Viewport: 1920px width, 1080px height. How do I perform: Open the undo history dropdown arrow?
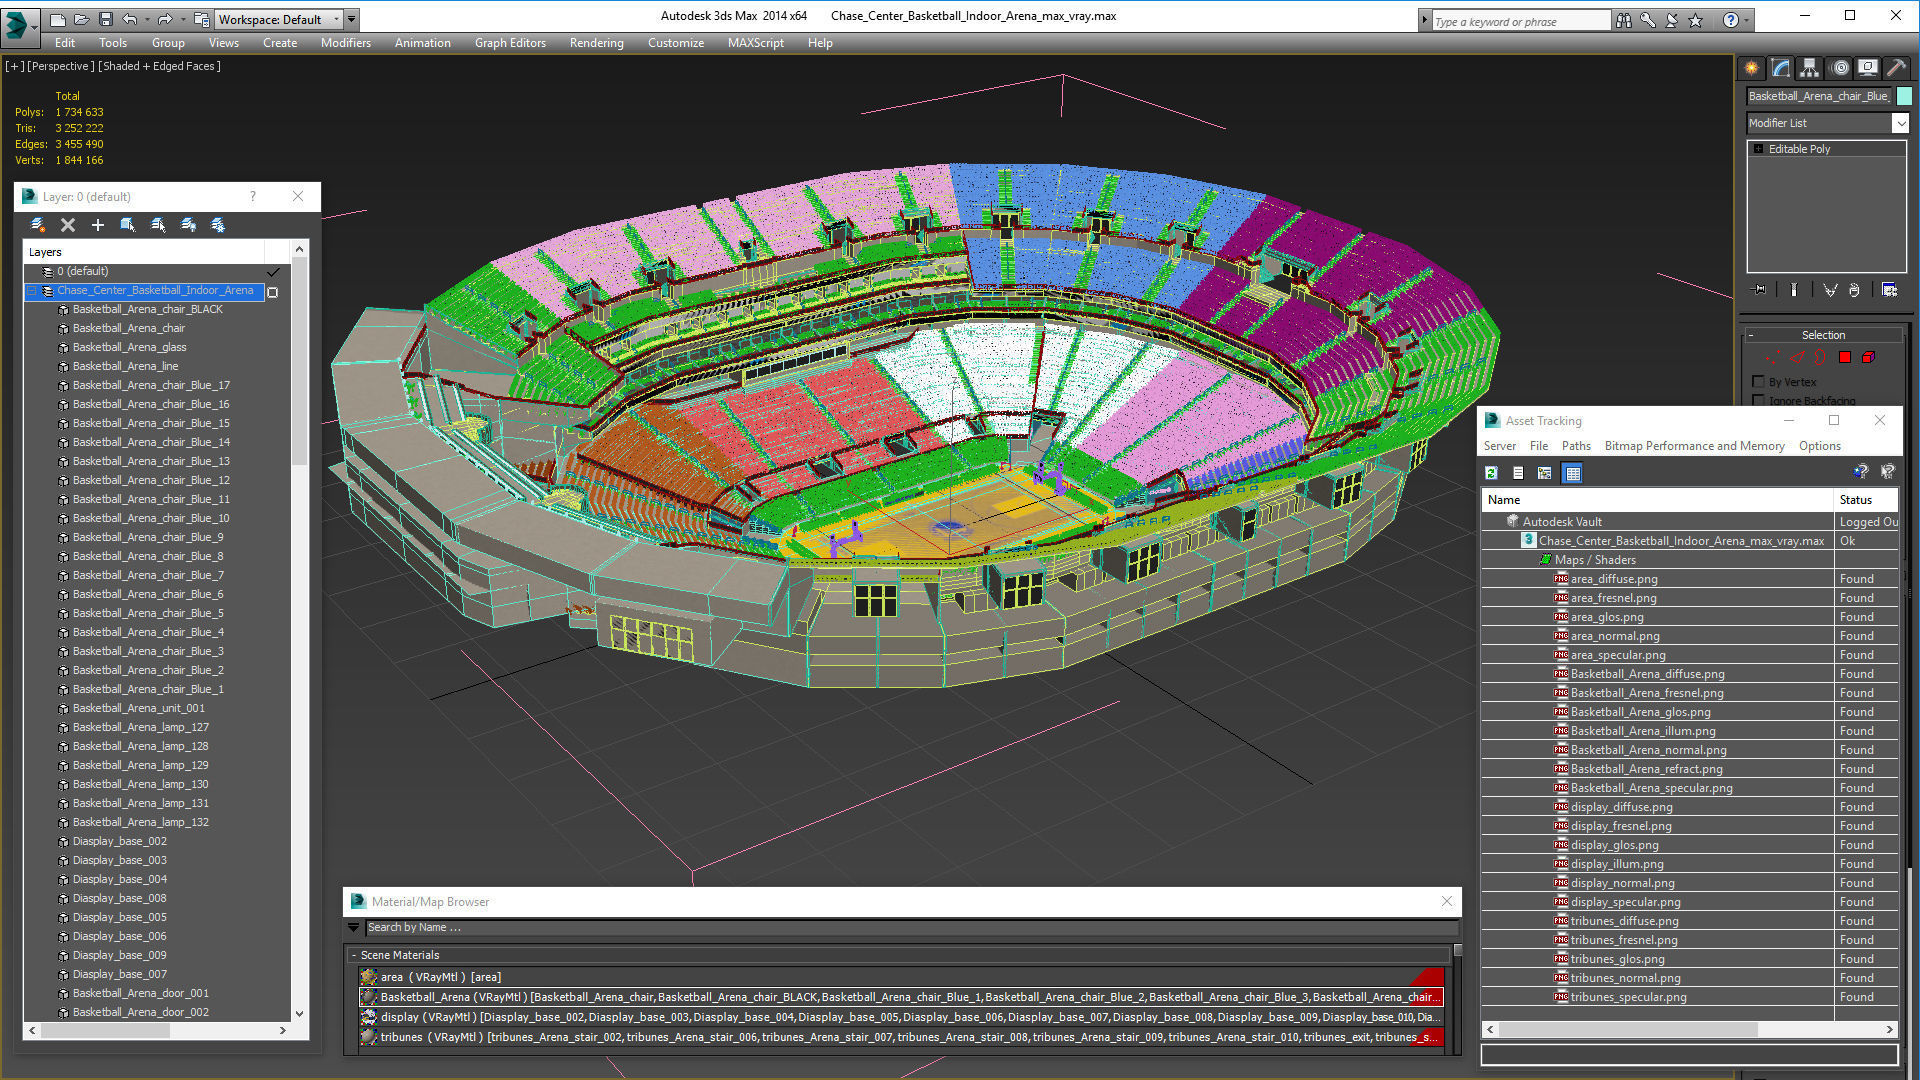click(x=147, y=19)
